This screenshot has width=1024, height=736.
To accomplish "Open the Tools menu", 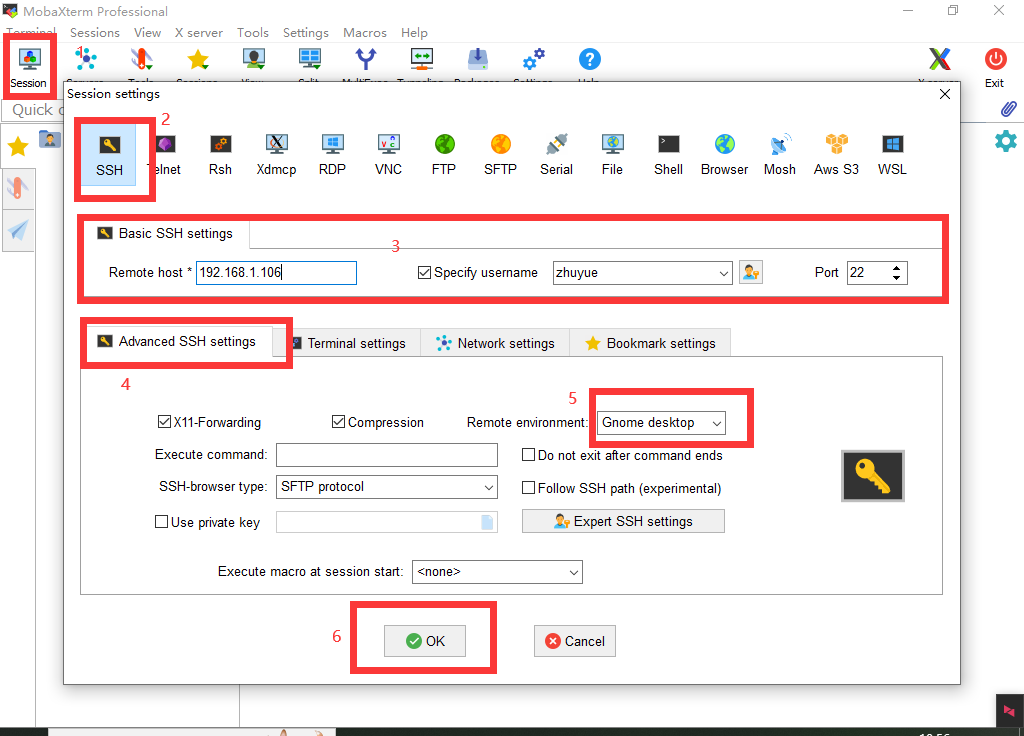I will coord(253,33).
